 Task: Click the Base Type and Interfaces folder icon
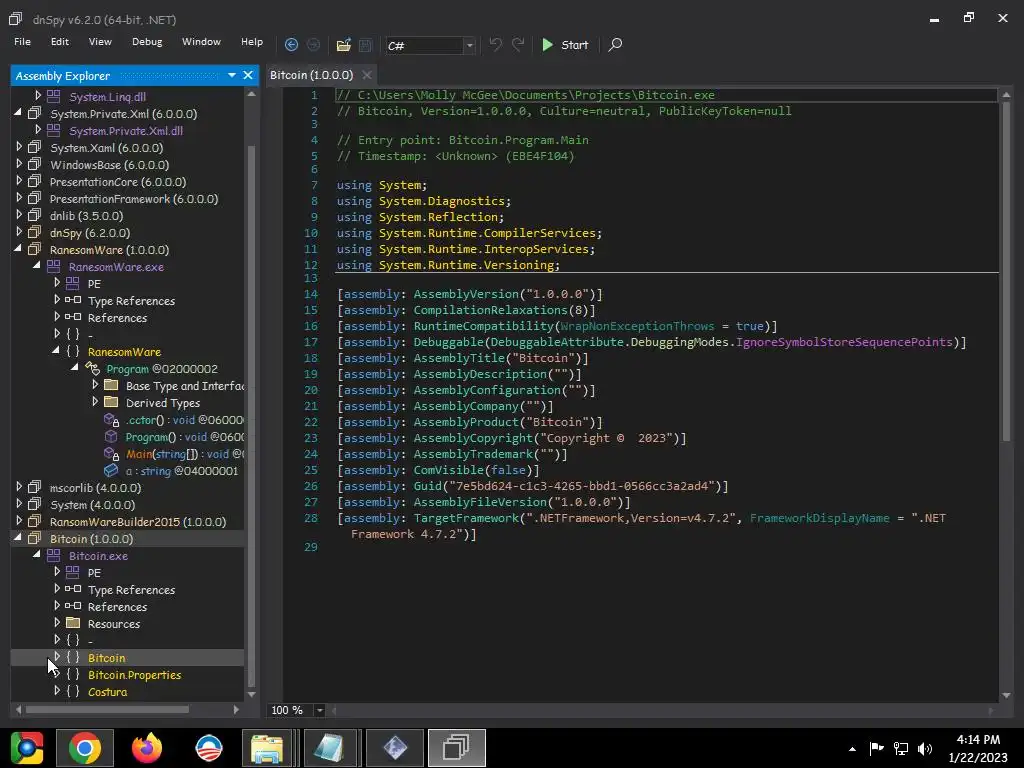point(111,385)
